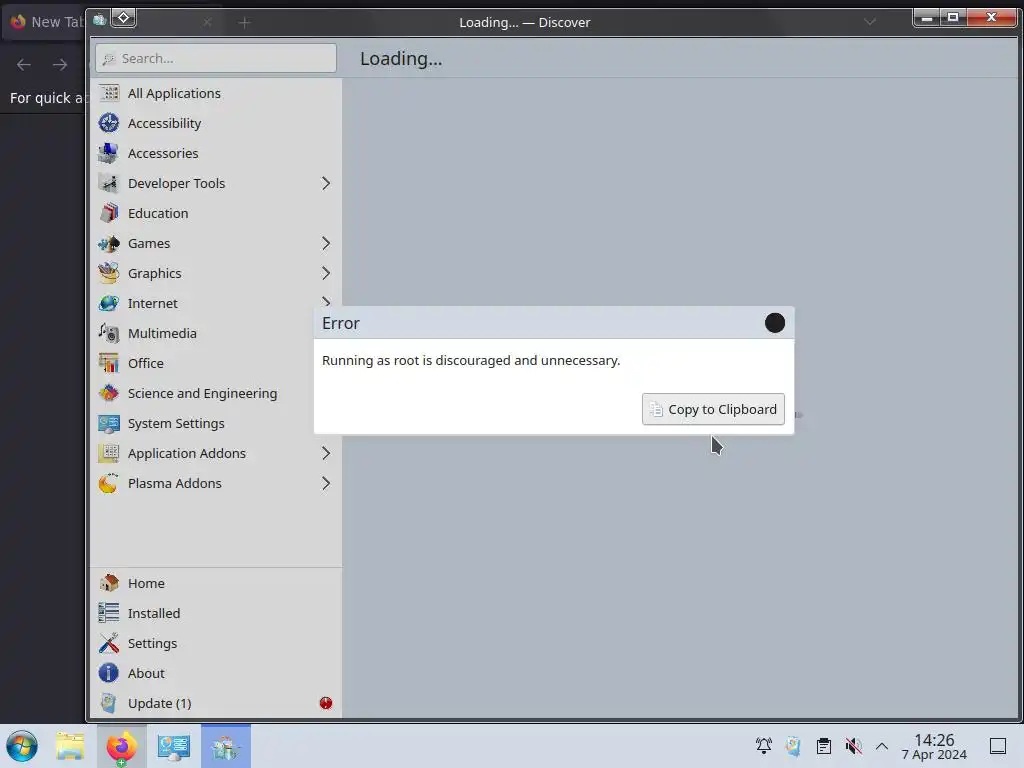Dismiss the Error message with round button
Screen dimensions: 1024x768
coord(775,323)
